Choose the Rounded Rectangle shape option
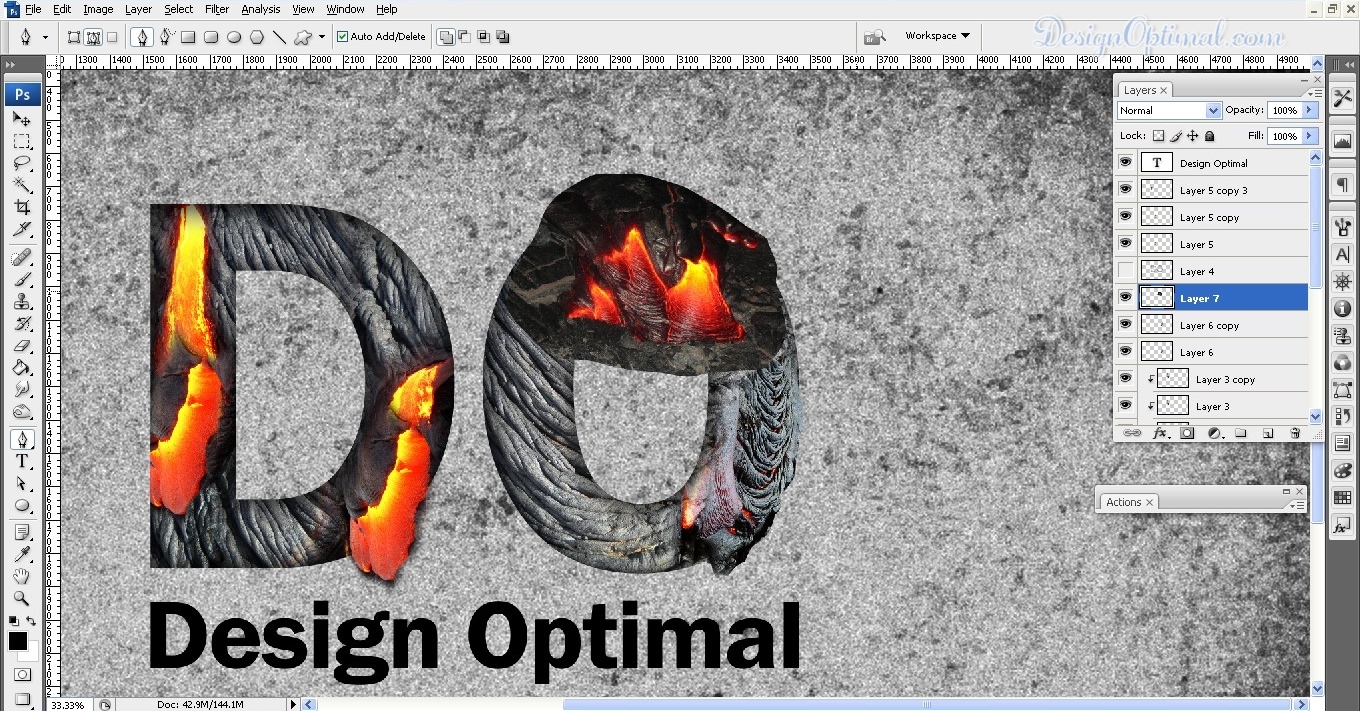This screenshot has height=711, width=1360. click(211, 37)
